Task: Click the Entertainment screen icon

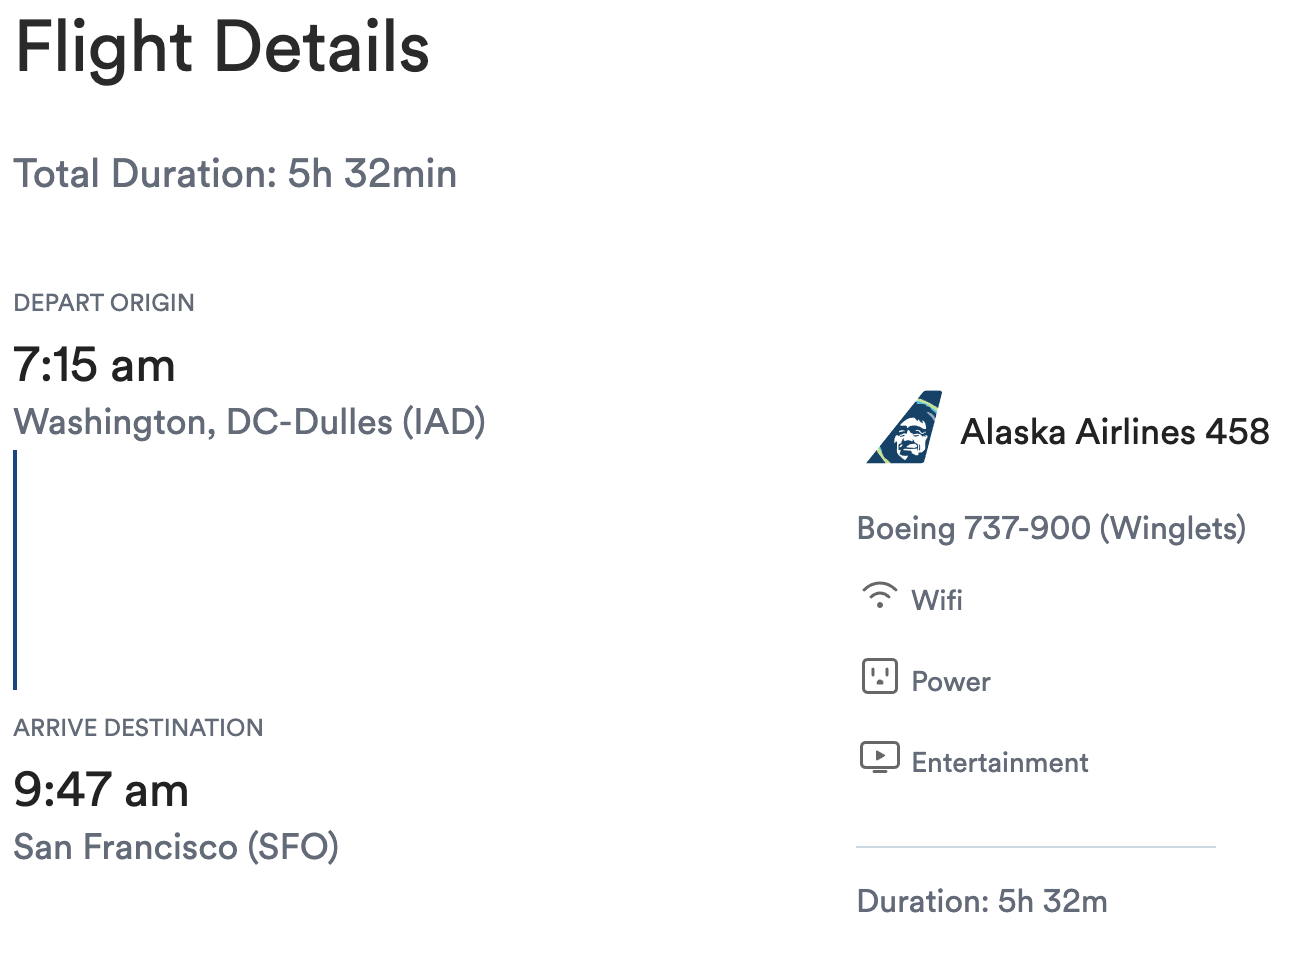Action: 879,757
